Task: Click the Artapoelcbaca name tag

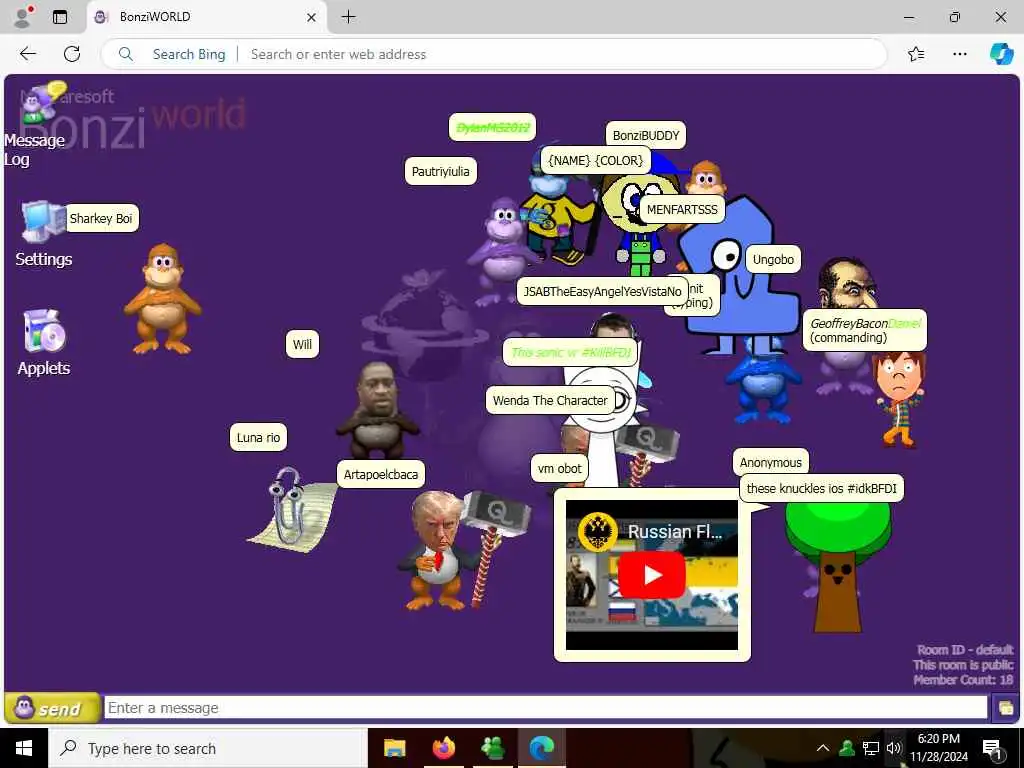Action: pyautogui.click(x=381, y=474)
